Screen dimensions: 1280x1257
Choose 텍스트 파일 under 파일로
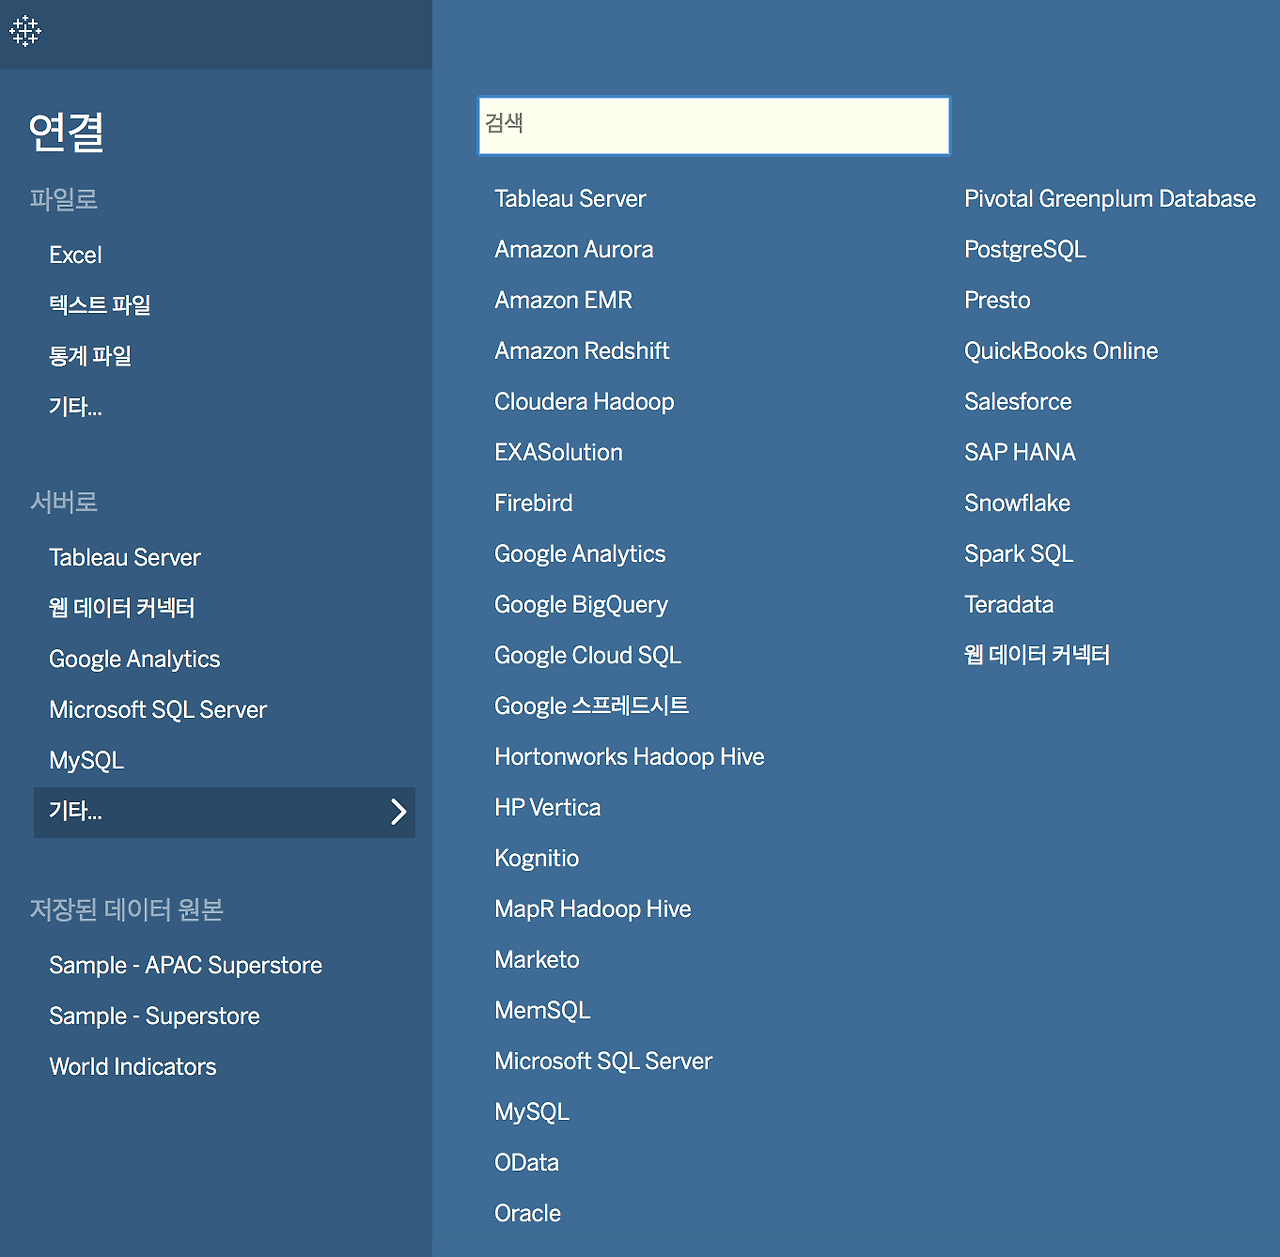coord(100,305)
